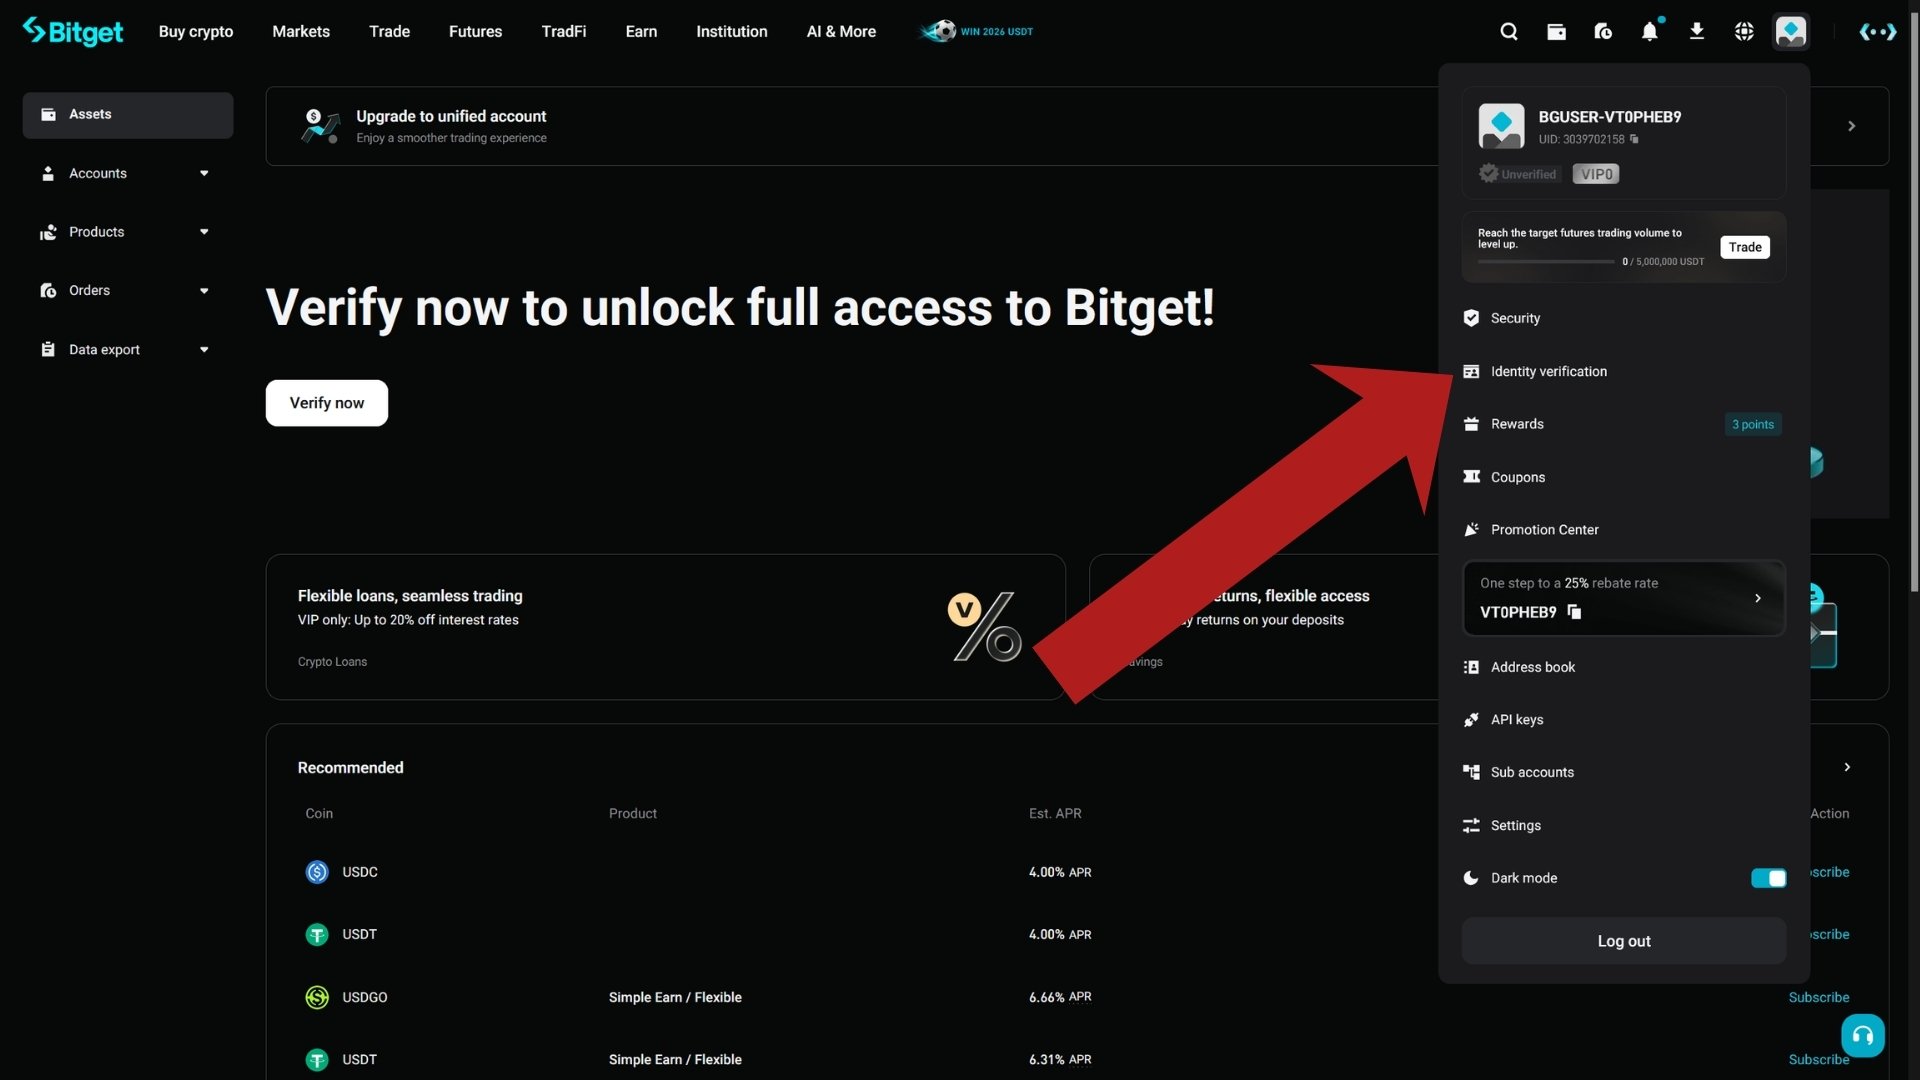Open Trade menu

389,32
